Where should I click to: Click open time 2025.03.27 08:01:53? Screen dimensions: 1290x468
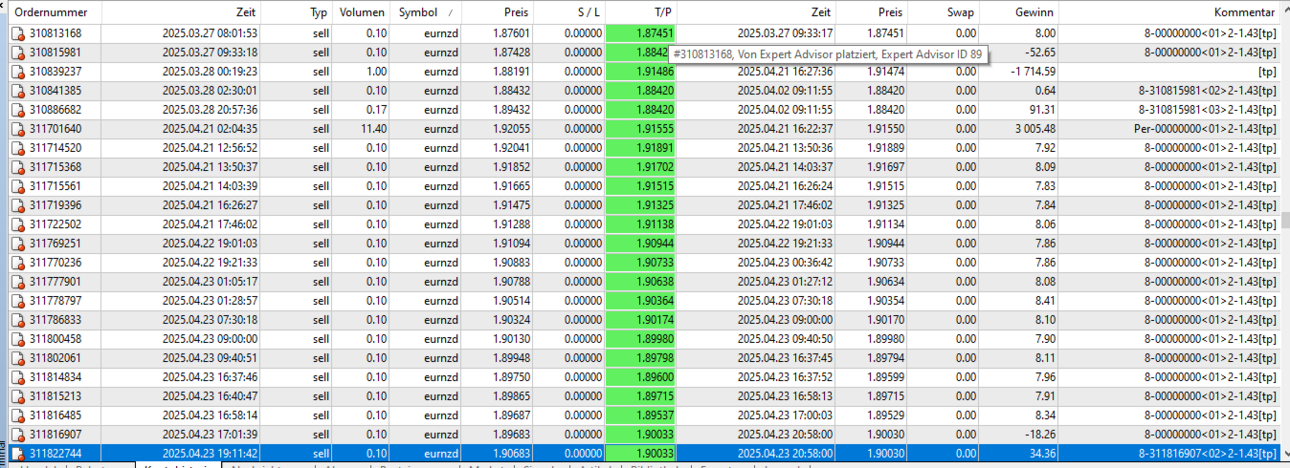209,34
